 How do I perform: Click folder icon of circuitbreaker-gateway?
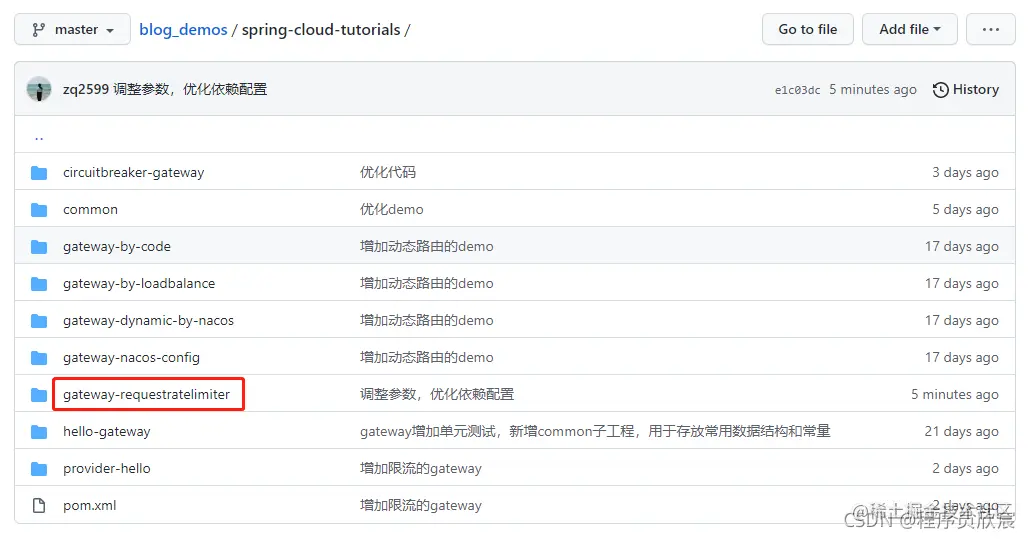pos(39,173)
